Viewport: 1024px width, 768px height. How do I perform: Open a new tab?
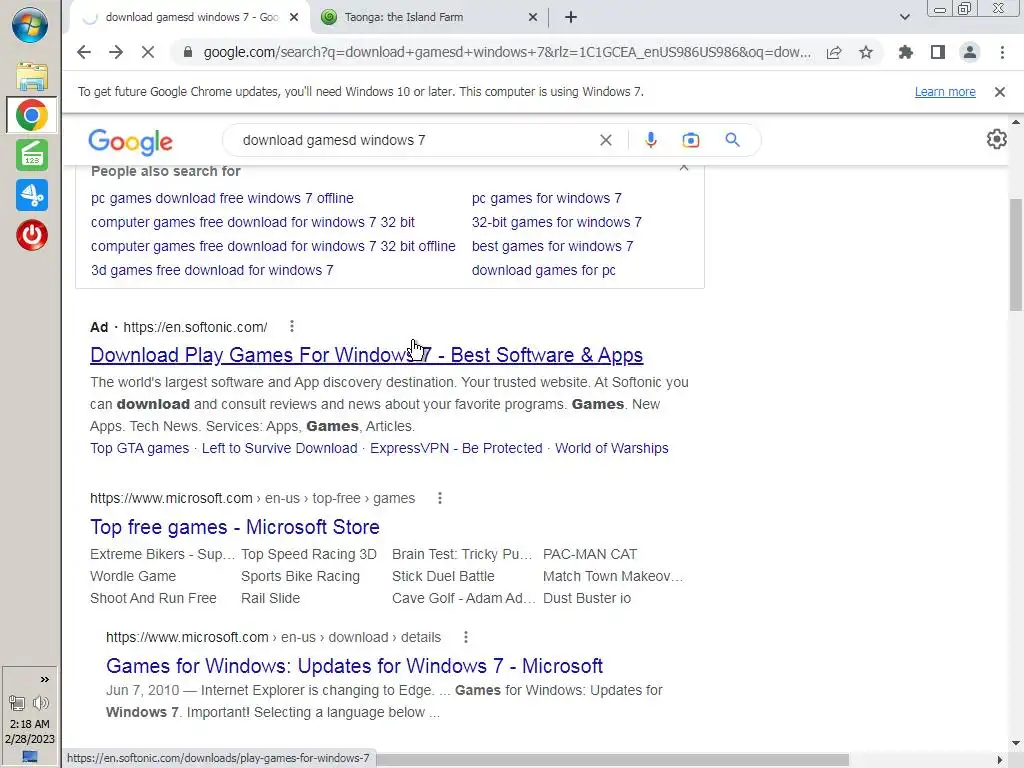(x=571, y=17)
